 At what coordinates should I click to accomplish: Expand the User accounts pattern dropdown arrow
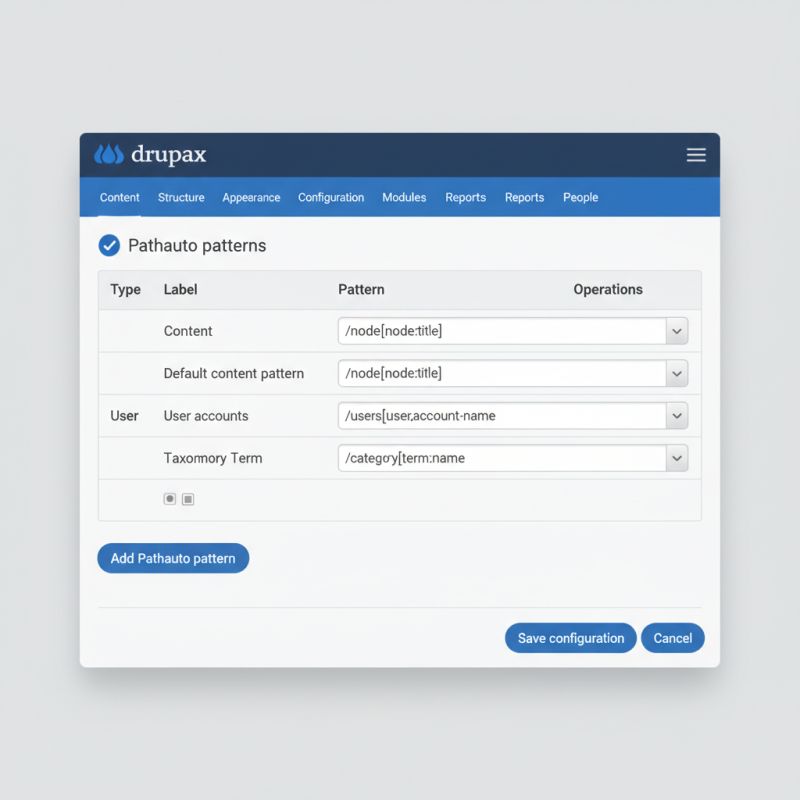click(677, 416)
